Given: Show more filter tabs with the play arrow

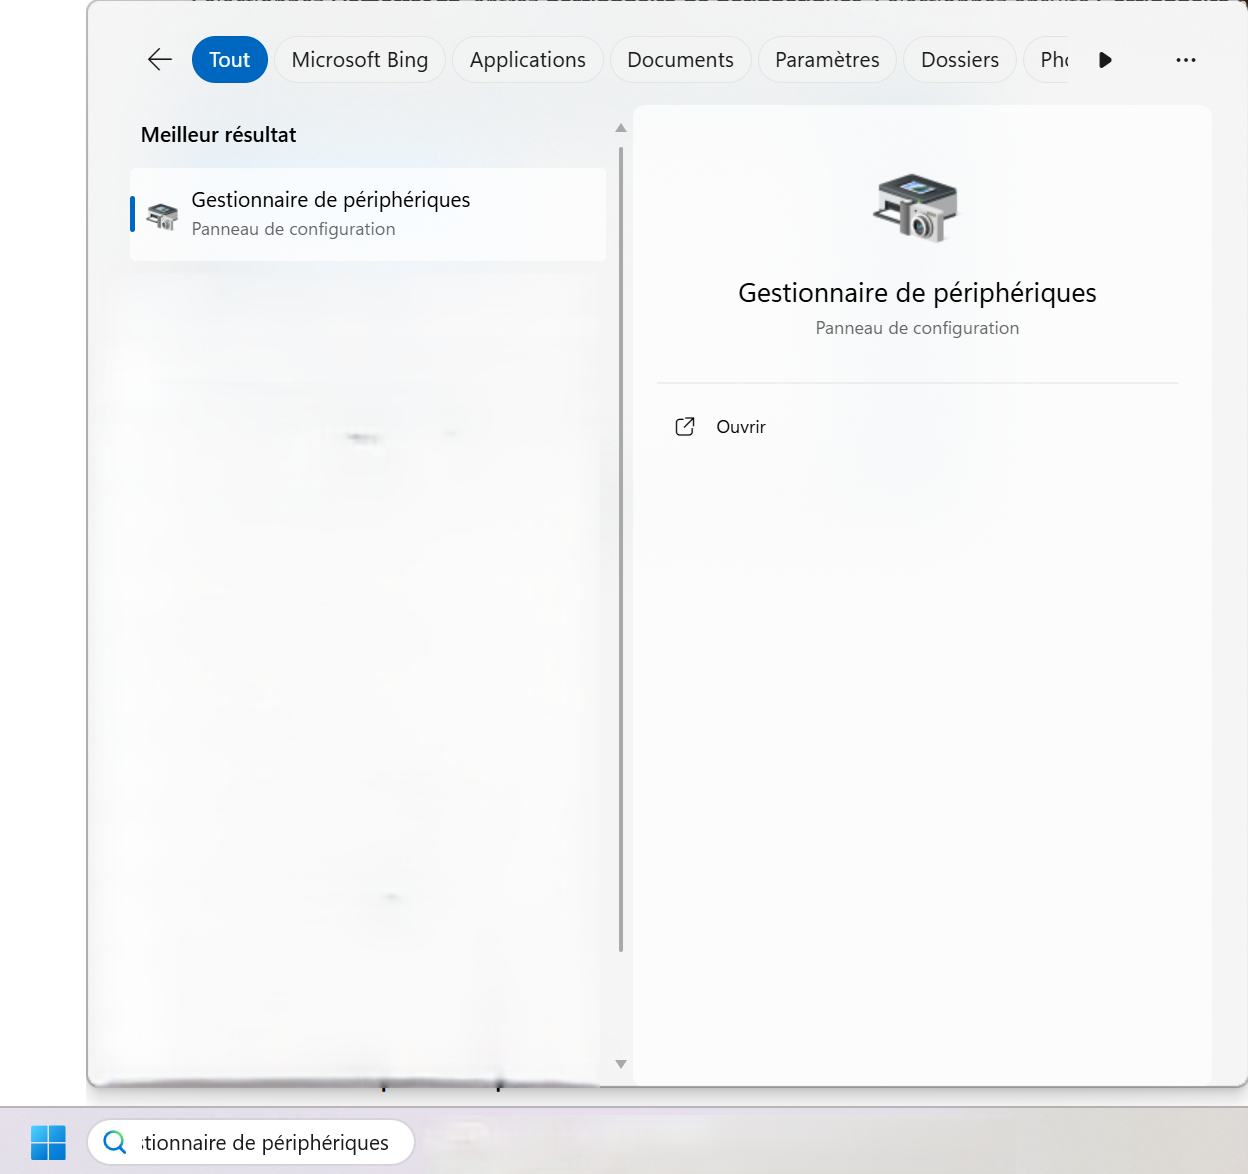Looking at the screenshot, I should 1105,60.
